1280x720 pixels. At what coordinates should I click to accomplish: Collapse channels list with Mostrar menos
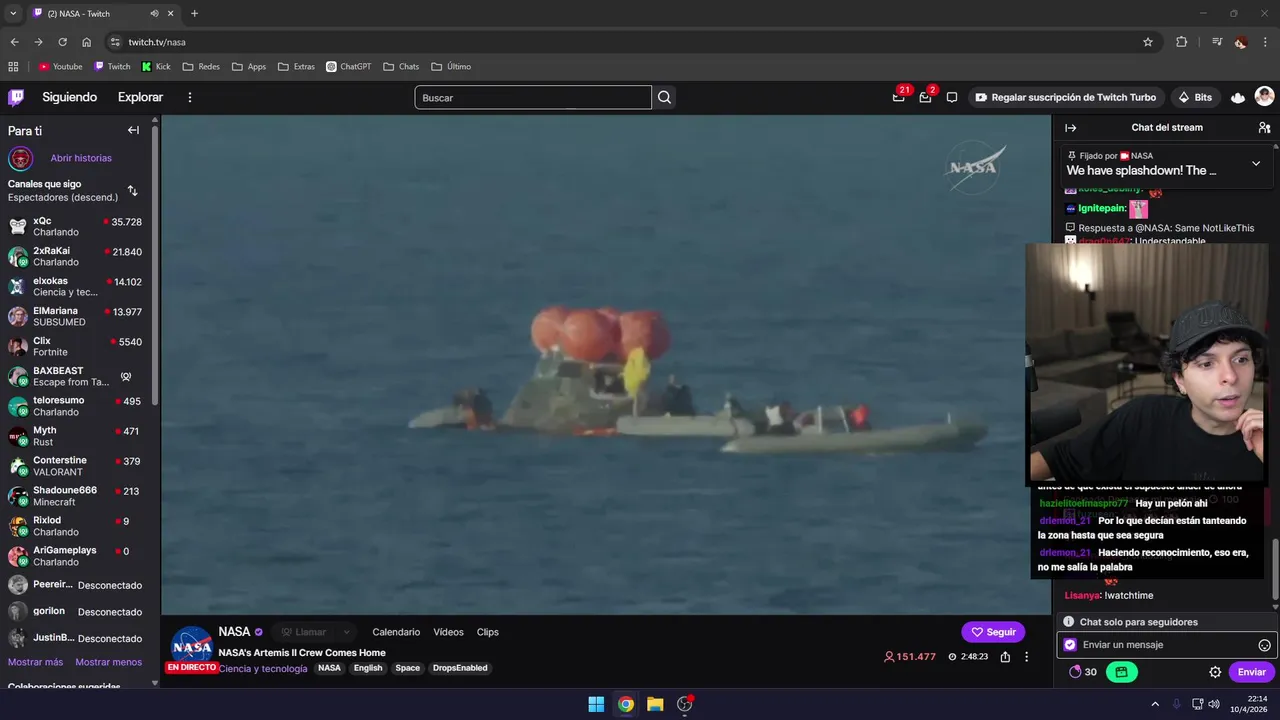[108, 662]
